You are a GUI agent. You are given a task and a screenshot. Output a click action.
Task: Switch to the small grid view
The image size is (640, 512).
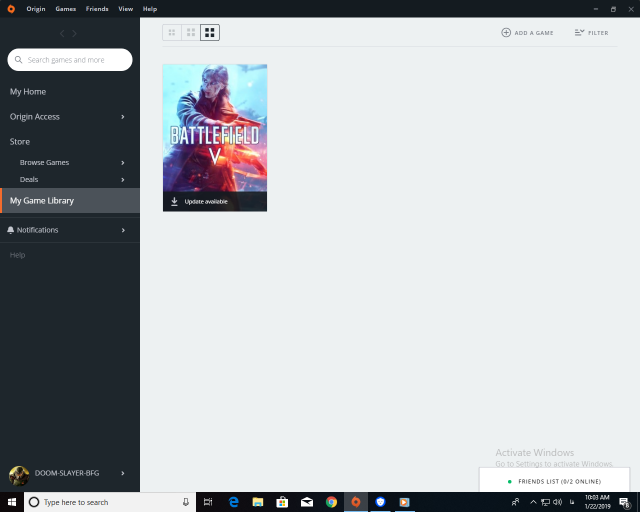pos(172,32)
